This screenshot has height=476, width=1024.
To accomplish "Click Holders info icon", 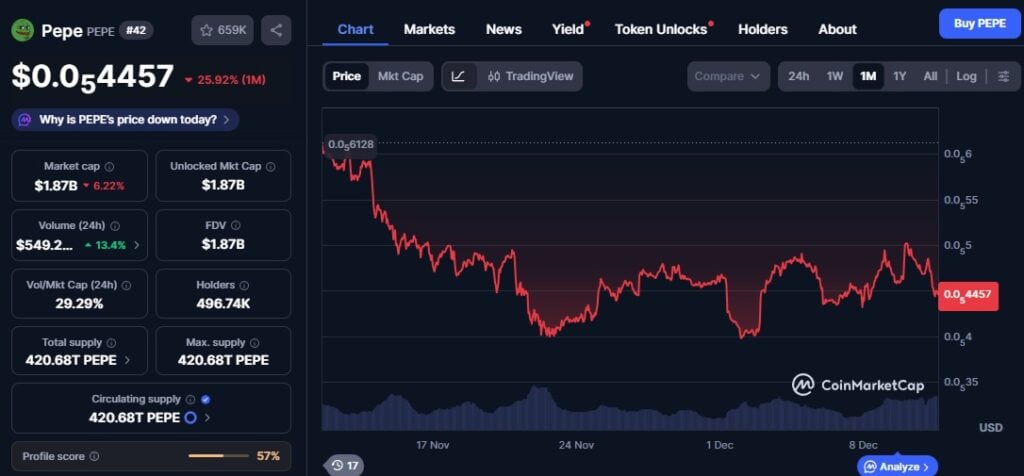I will tap(241, 286).
